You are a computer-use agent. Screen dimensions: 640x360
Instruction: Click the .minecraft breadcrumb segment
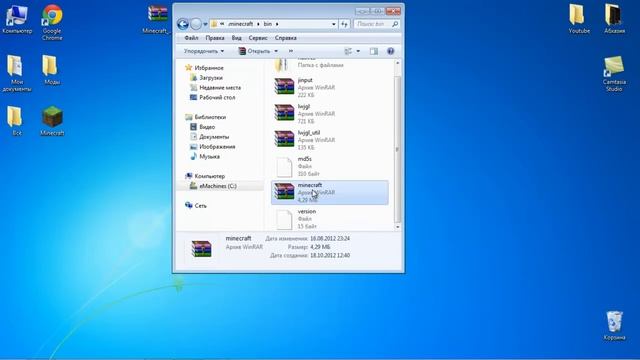[x=240, y=24]
